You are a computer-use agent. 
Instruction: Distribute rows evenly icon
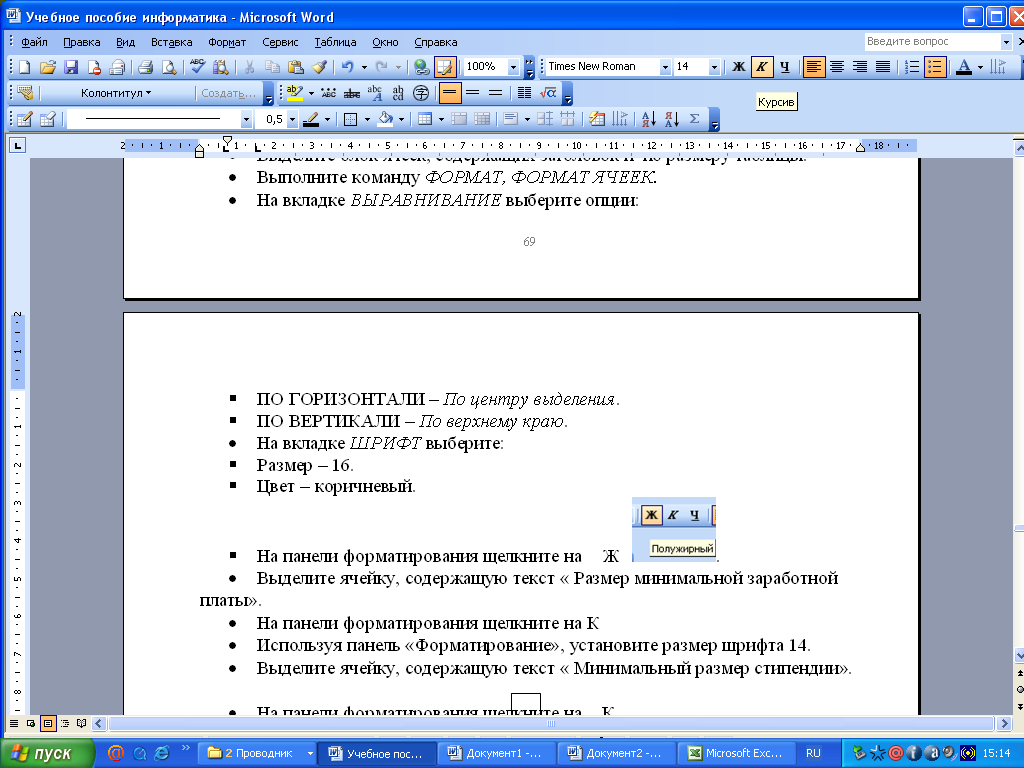[544, 119]
